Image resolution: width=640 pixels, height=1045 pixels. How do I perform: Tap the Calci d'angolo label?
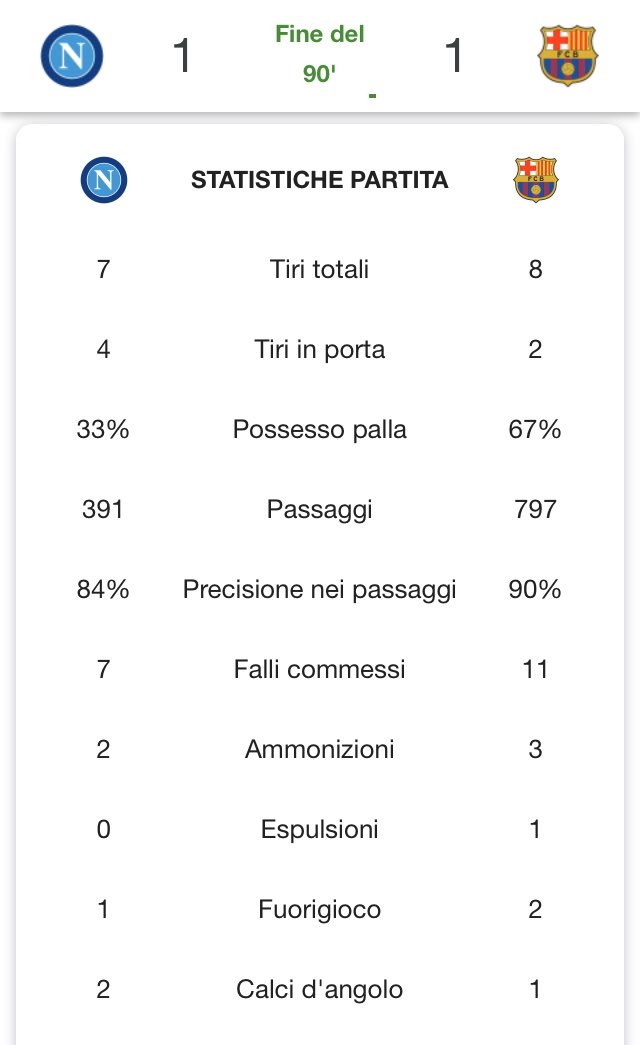click(320, 990)
